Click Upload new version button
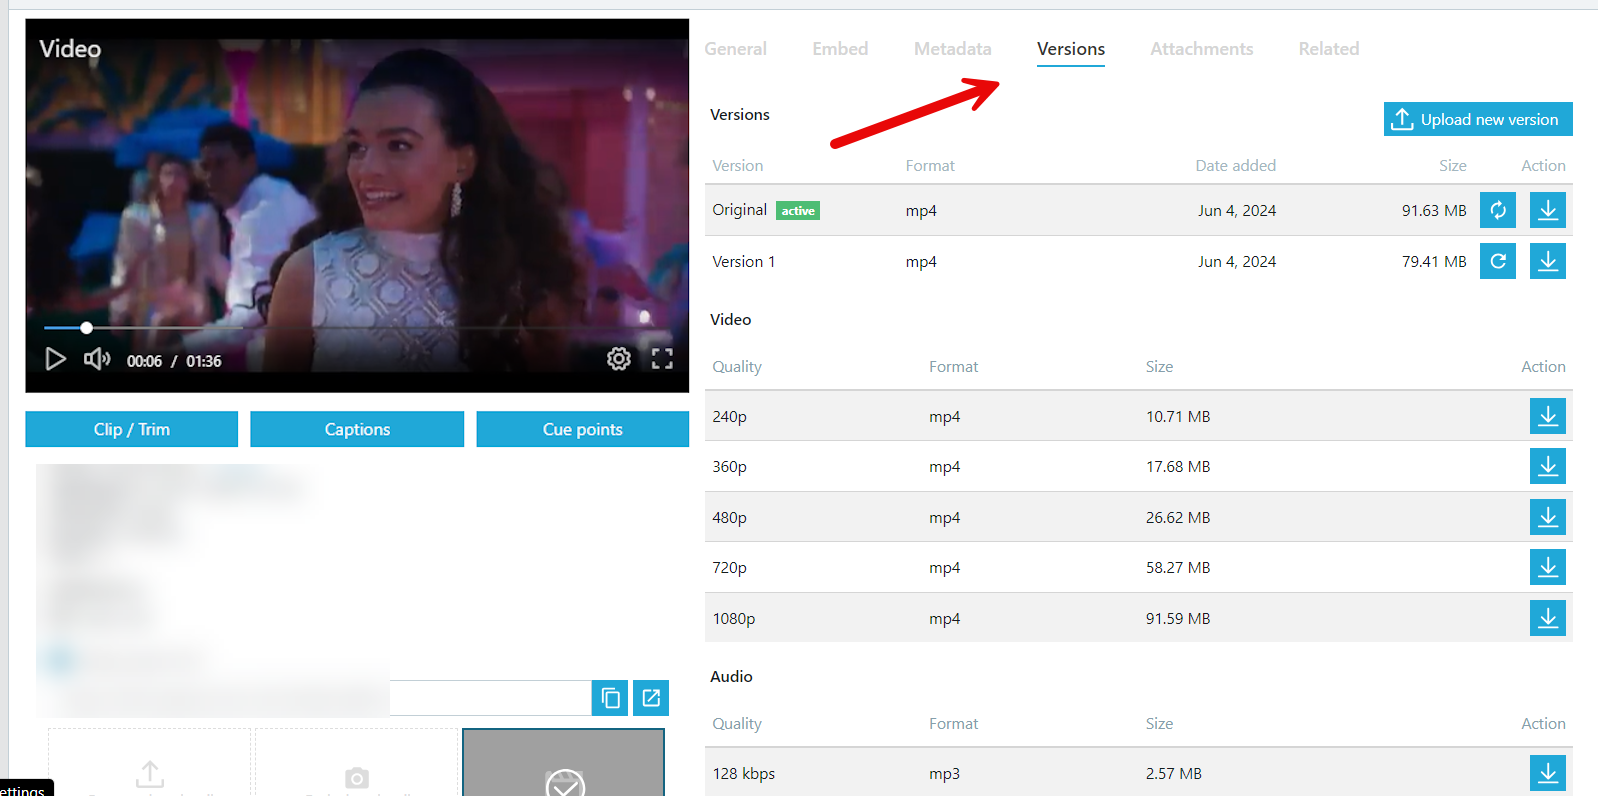Screen dimensions: 1598x796 tap(1478, 119)
